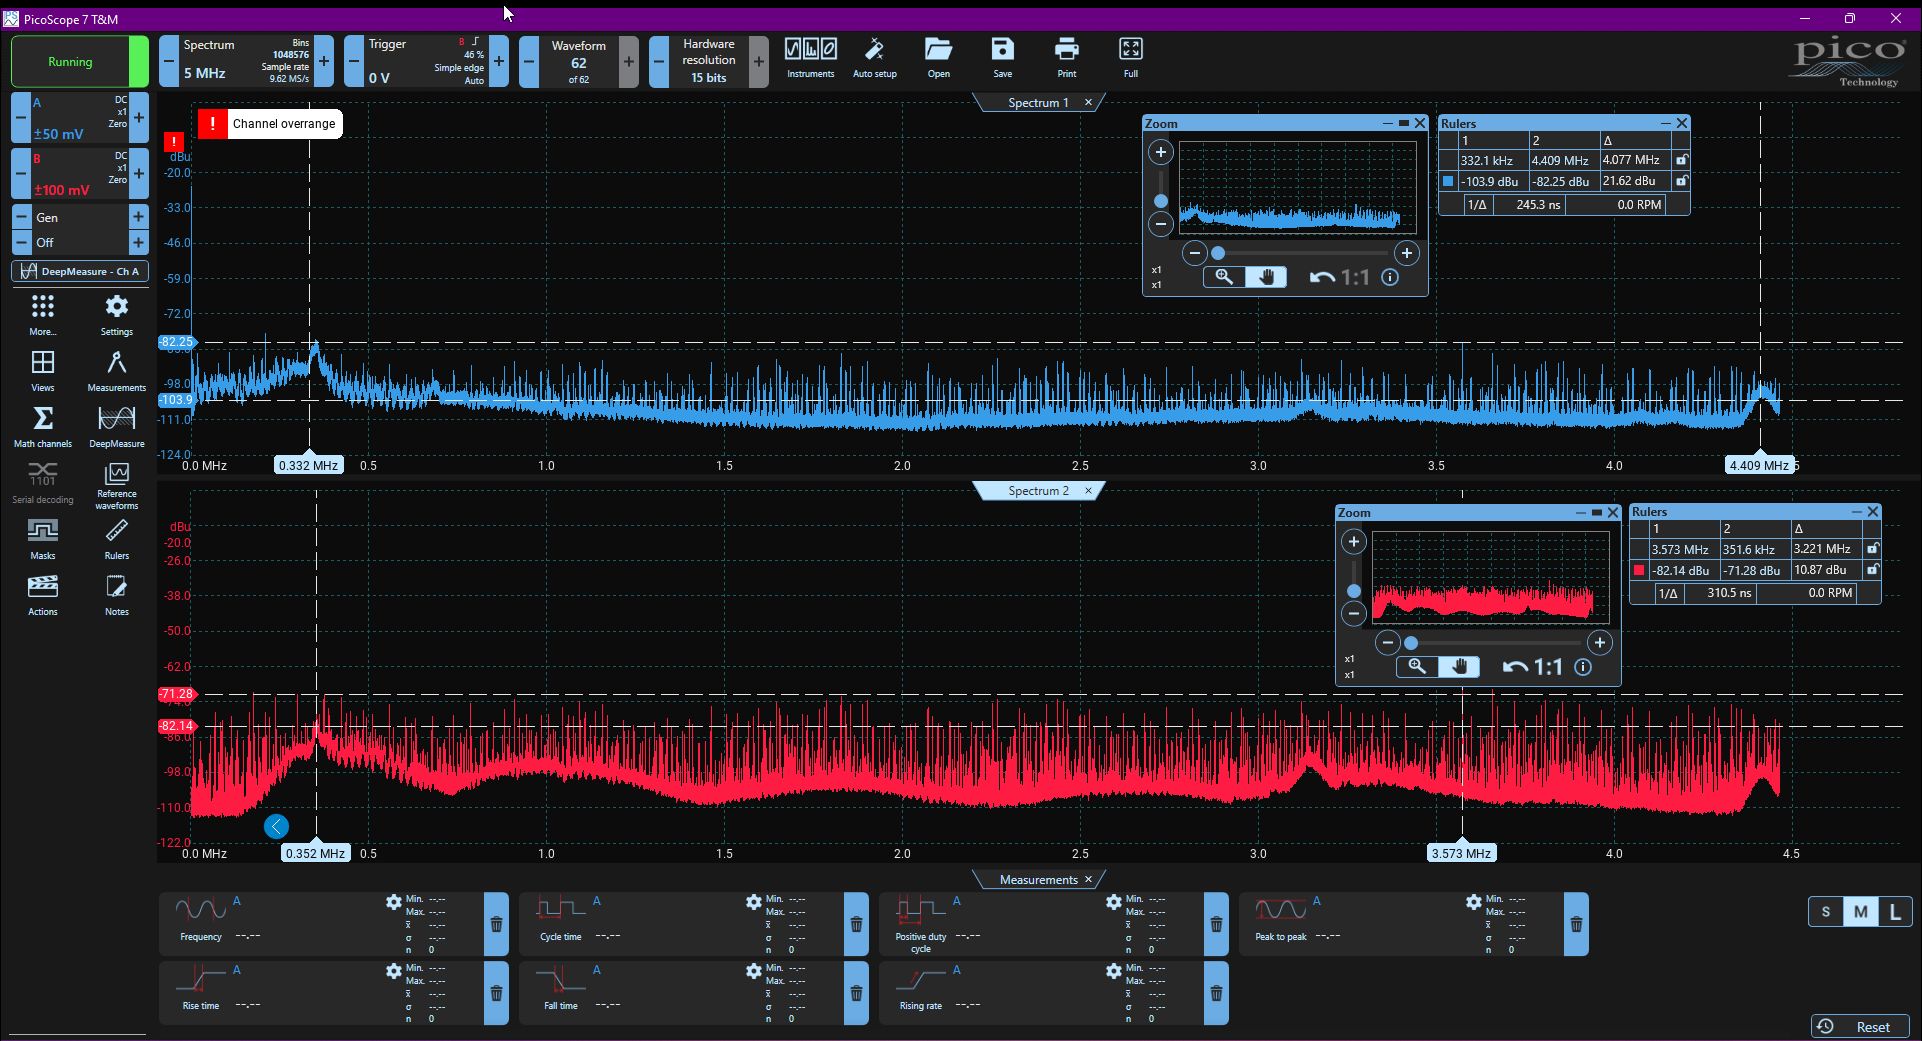The height and width of the screenshot is (1041, 1922).
Task: Open the Math channels tool
Action: click(42, 426)
